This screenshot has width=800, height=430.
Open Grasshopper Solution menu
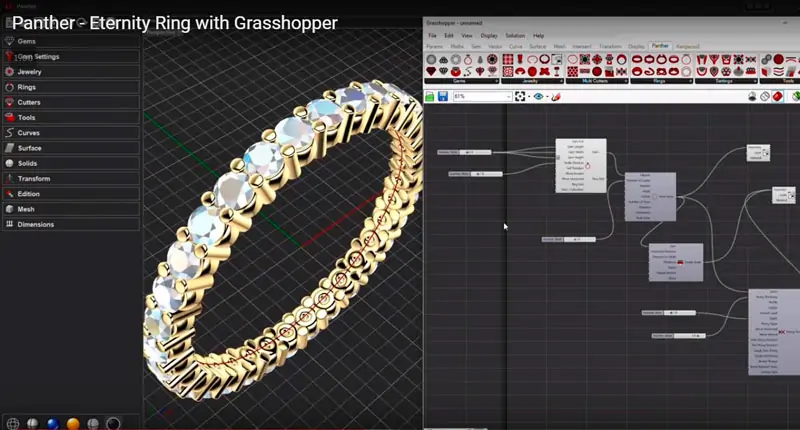coord(515,36)
